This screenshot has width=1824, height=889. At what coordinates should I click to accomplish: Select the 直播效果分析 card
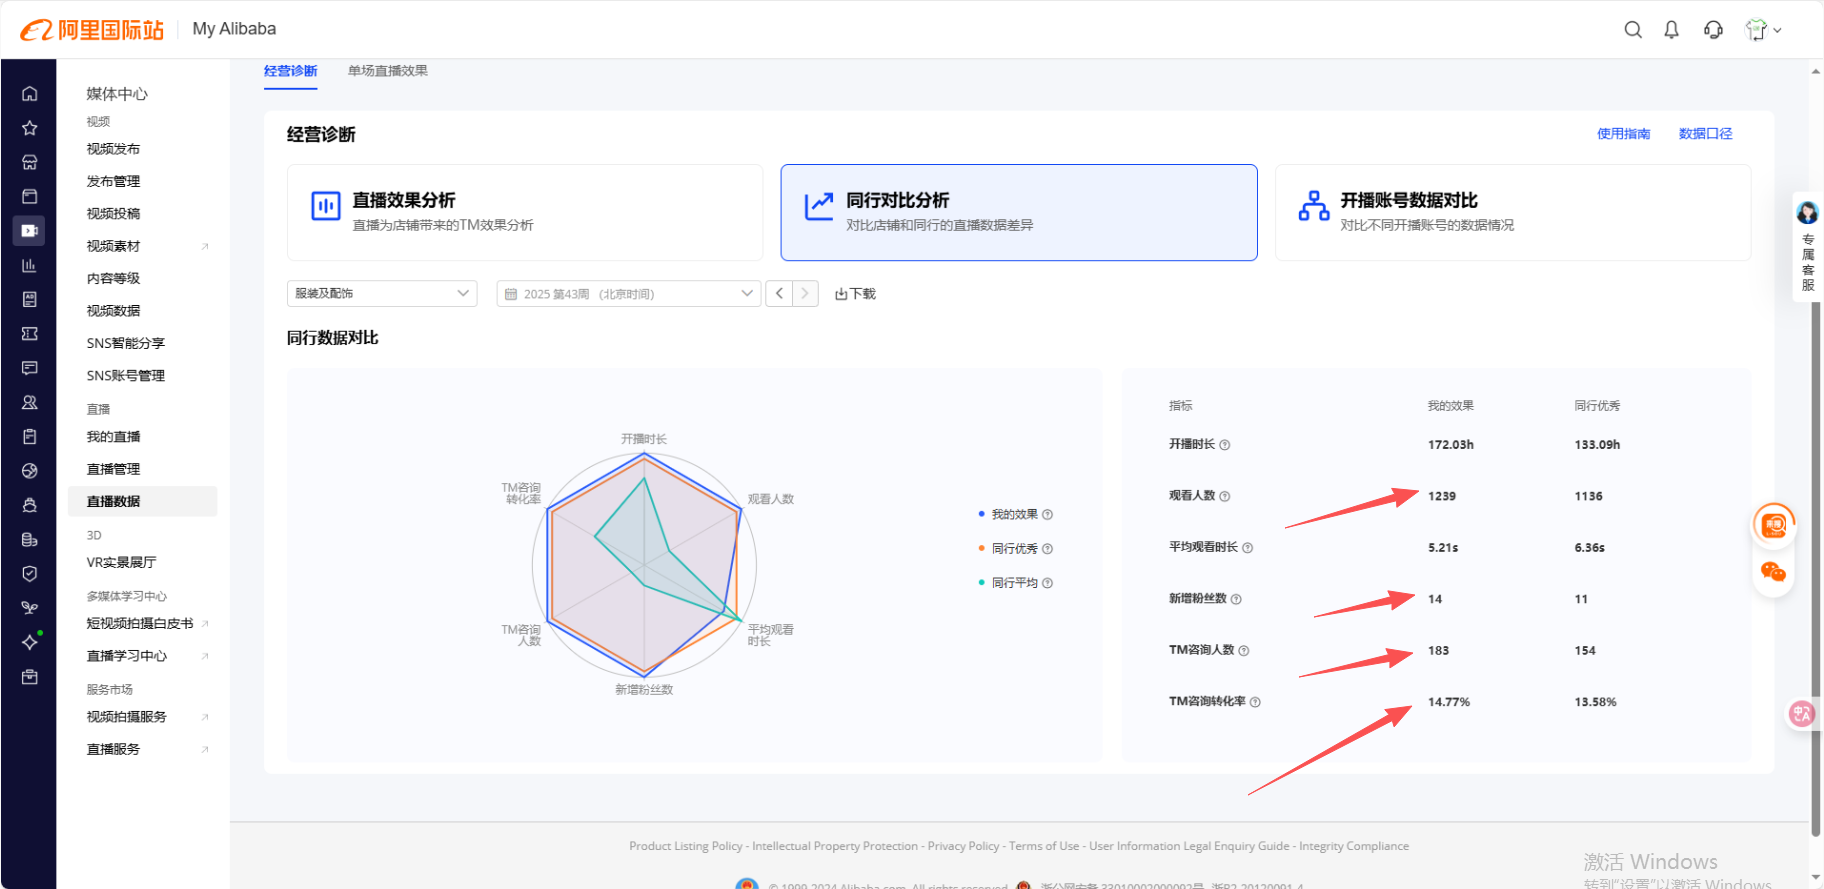pos(525,213)
